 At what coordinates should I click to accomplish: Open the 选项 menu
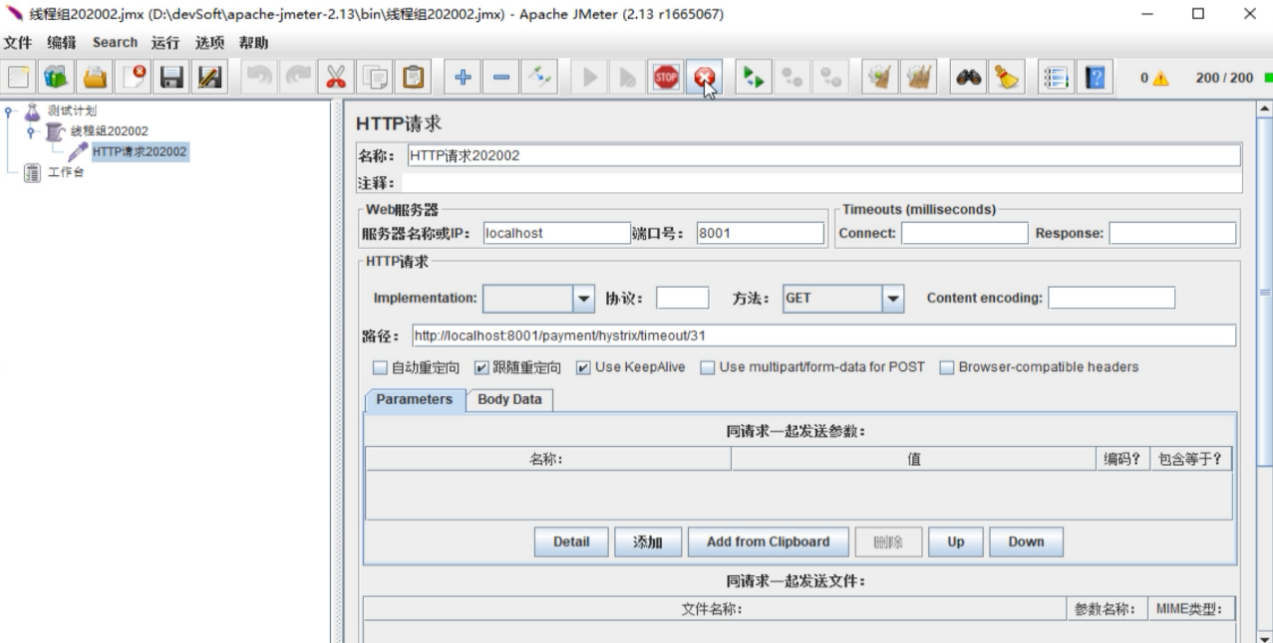point(209,43)
